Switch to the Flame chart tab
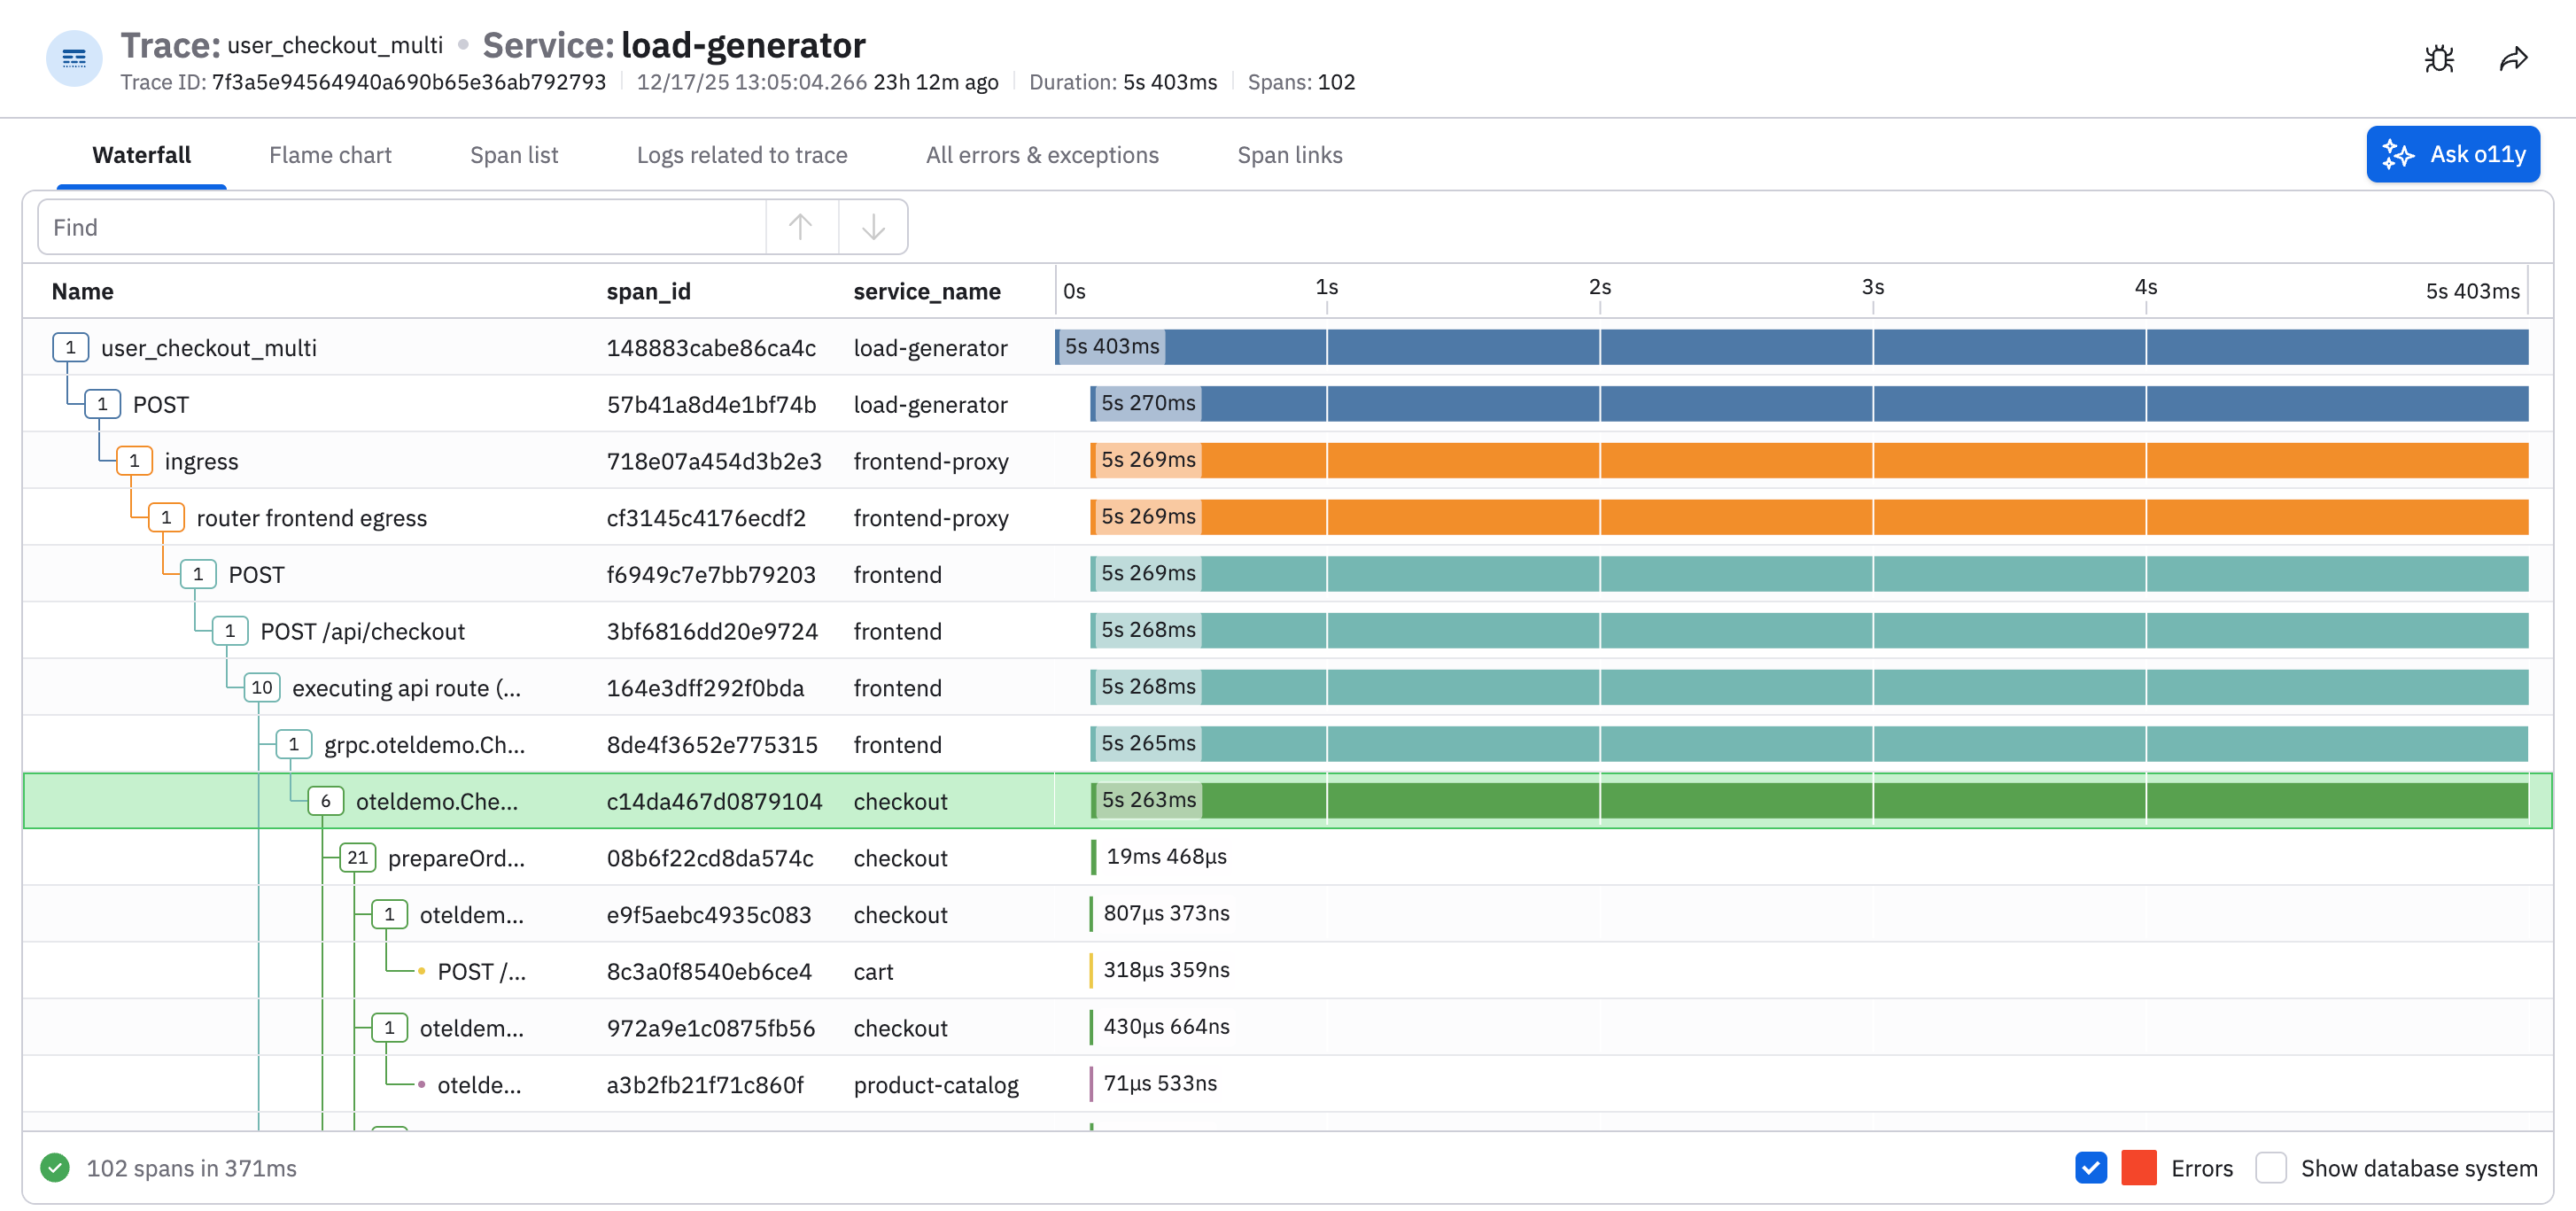Image resolution: width=2576 pixels, height=1211 pixels. click(330, 155)
